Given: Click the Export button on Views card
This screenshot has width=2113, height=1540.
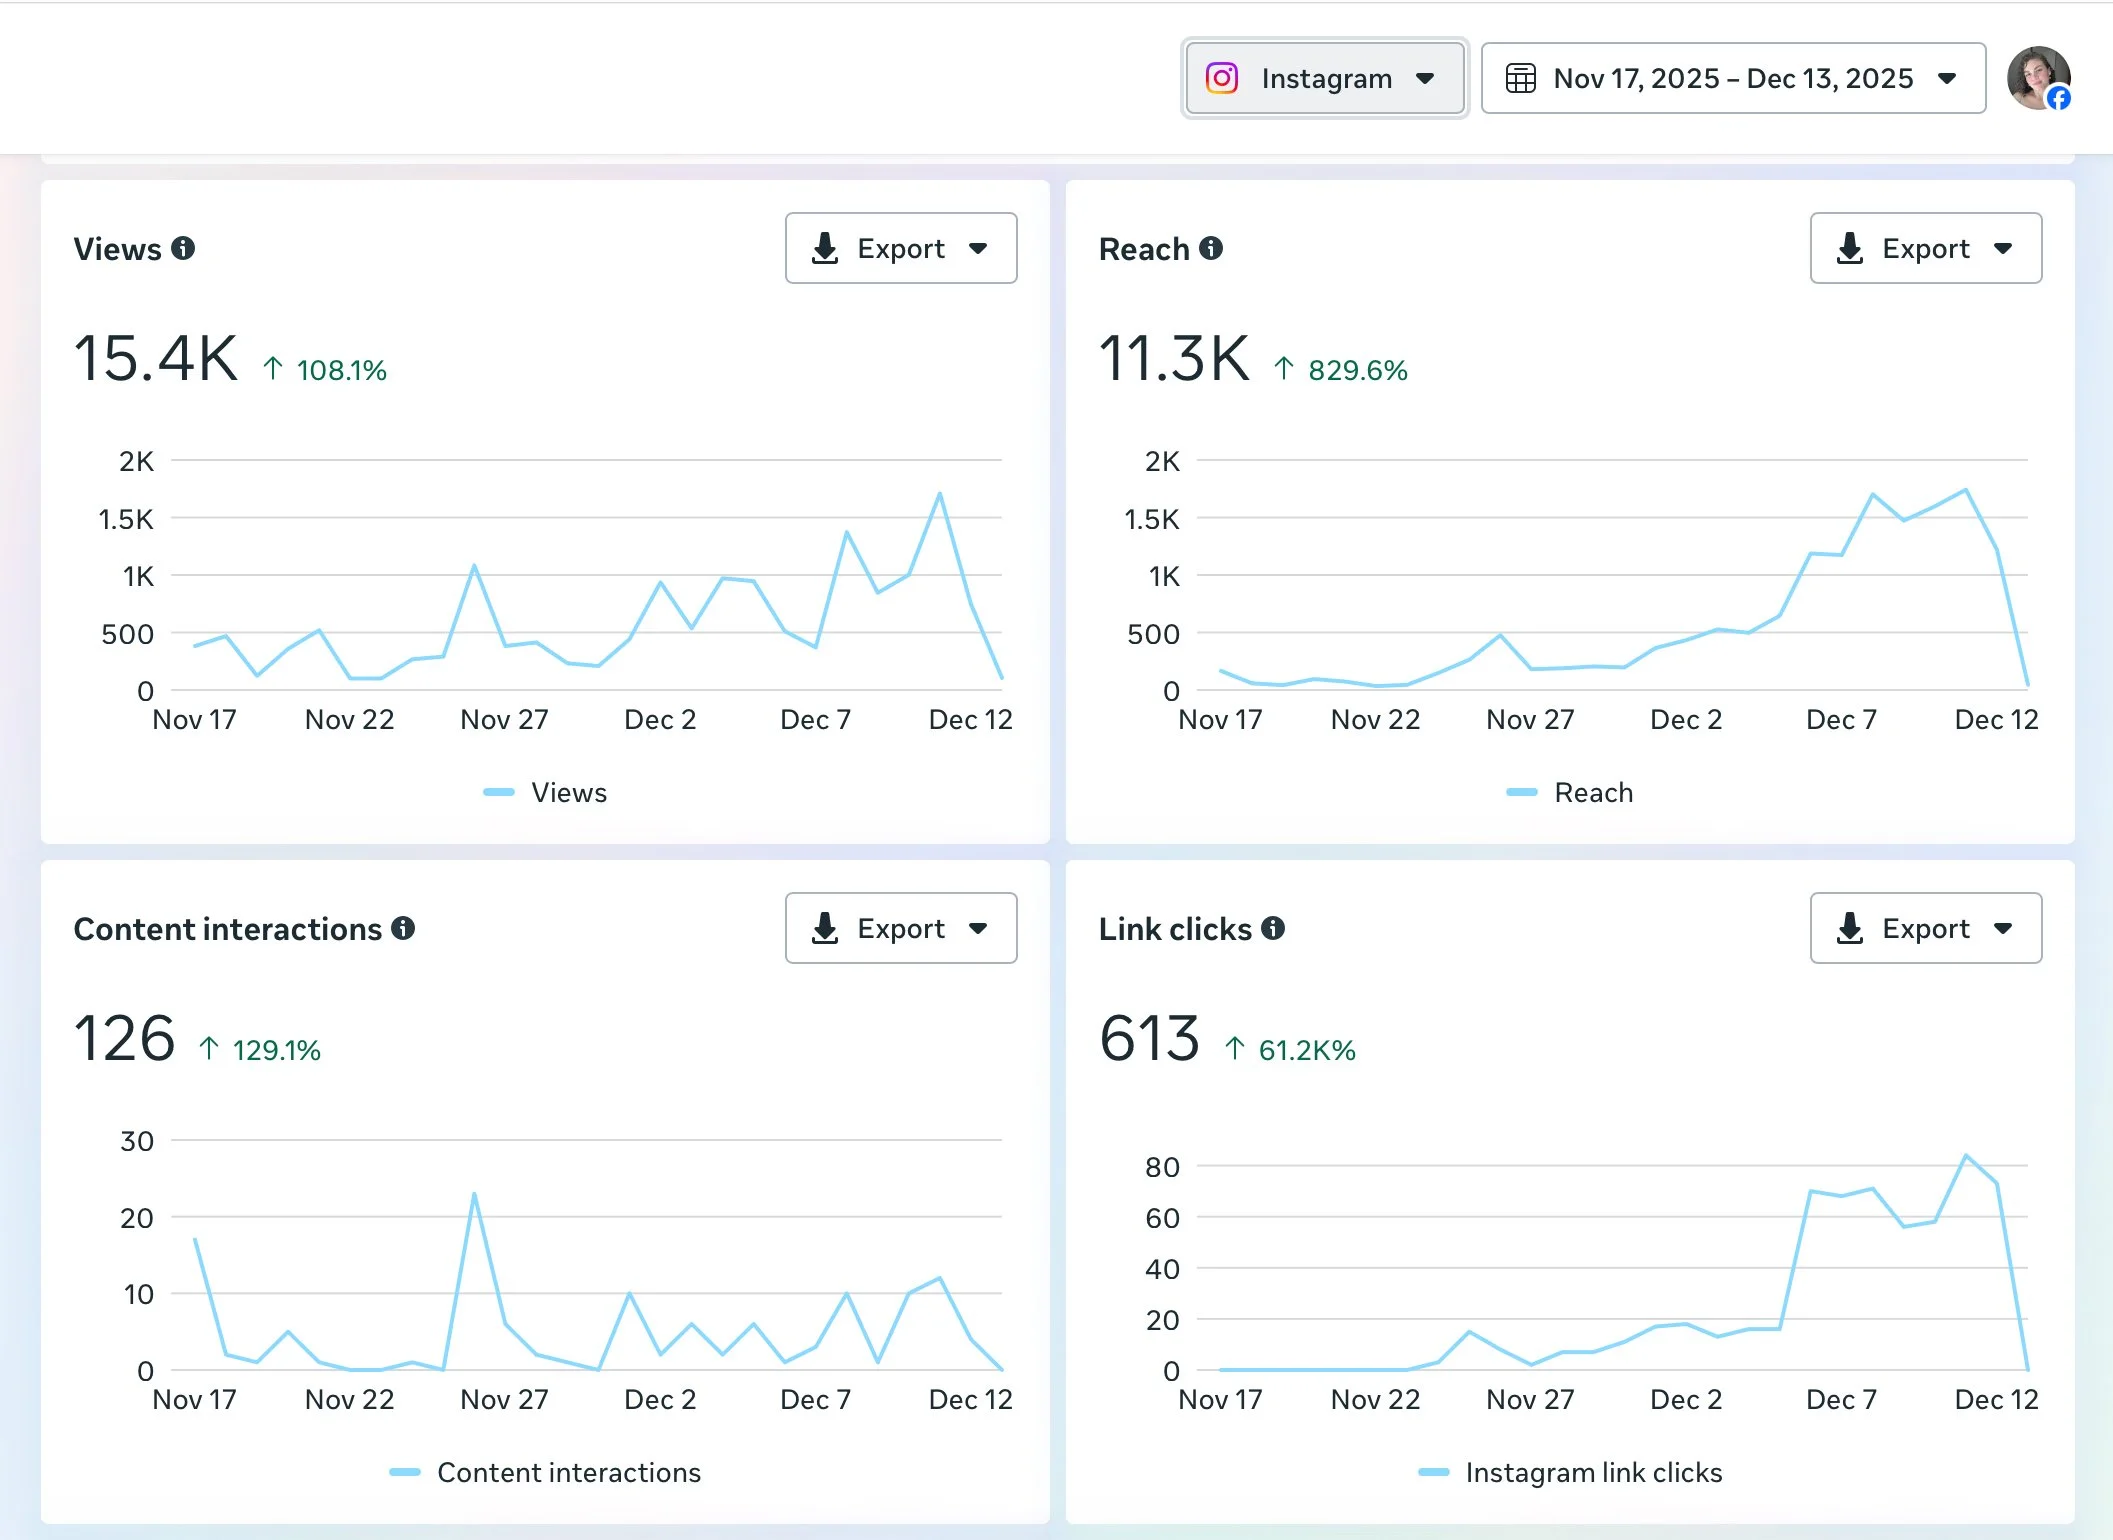Looking at the screenshot, I should point(900,248).
